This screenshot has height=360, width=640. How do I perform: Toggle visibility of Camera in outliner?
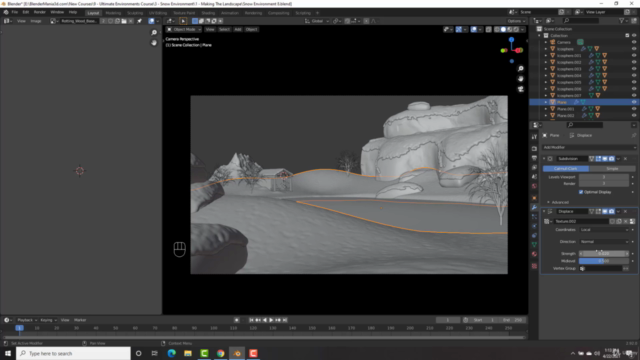634,42
